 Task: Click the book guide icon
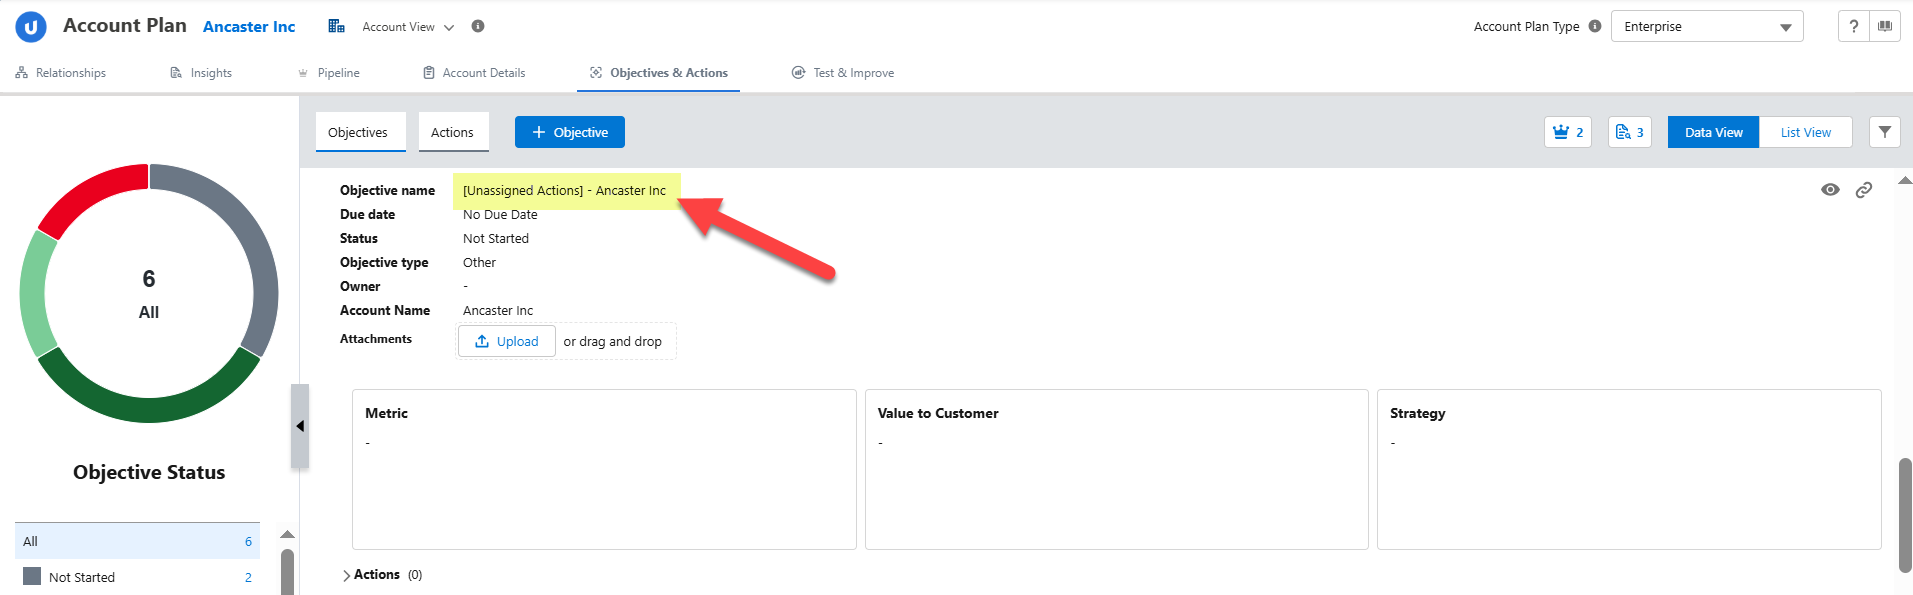(1885, 27)
